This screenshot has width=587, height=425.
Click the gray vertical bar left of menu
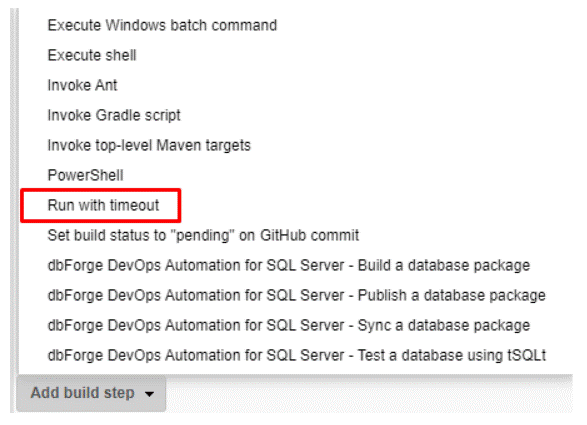14,191
